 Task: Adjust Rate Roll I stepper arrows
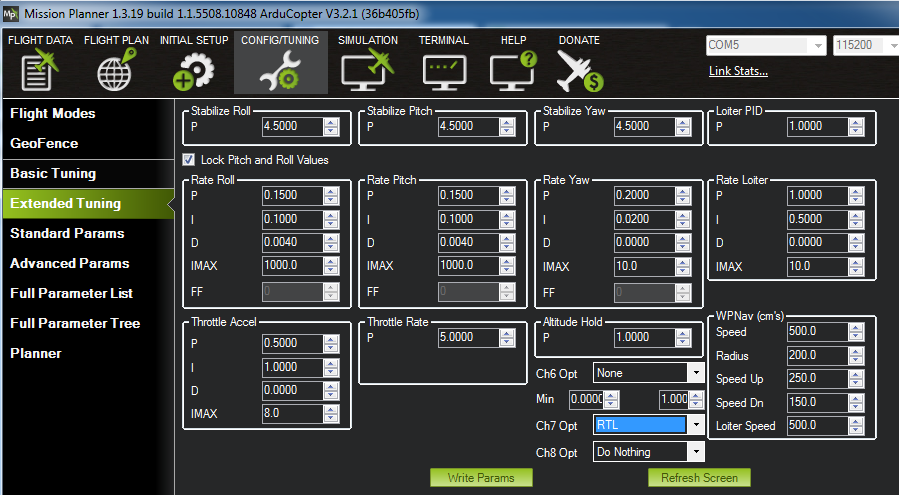click(x=331, y=219)
